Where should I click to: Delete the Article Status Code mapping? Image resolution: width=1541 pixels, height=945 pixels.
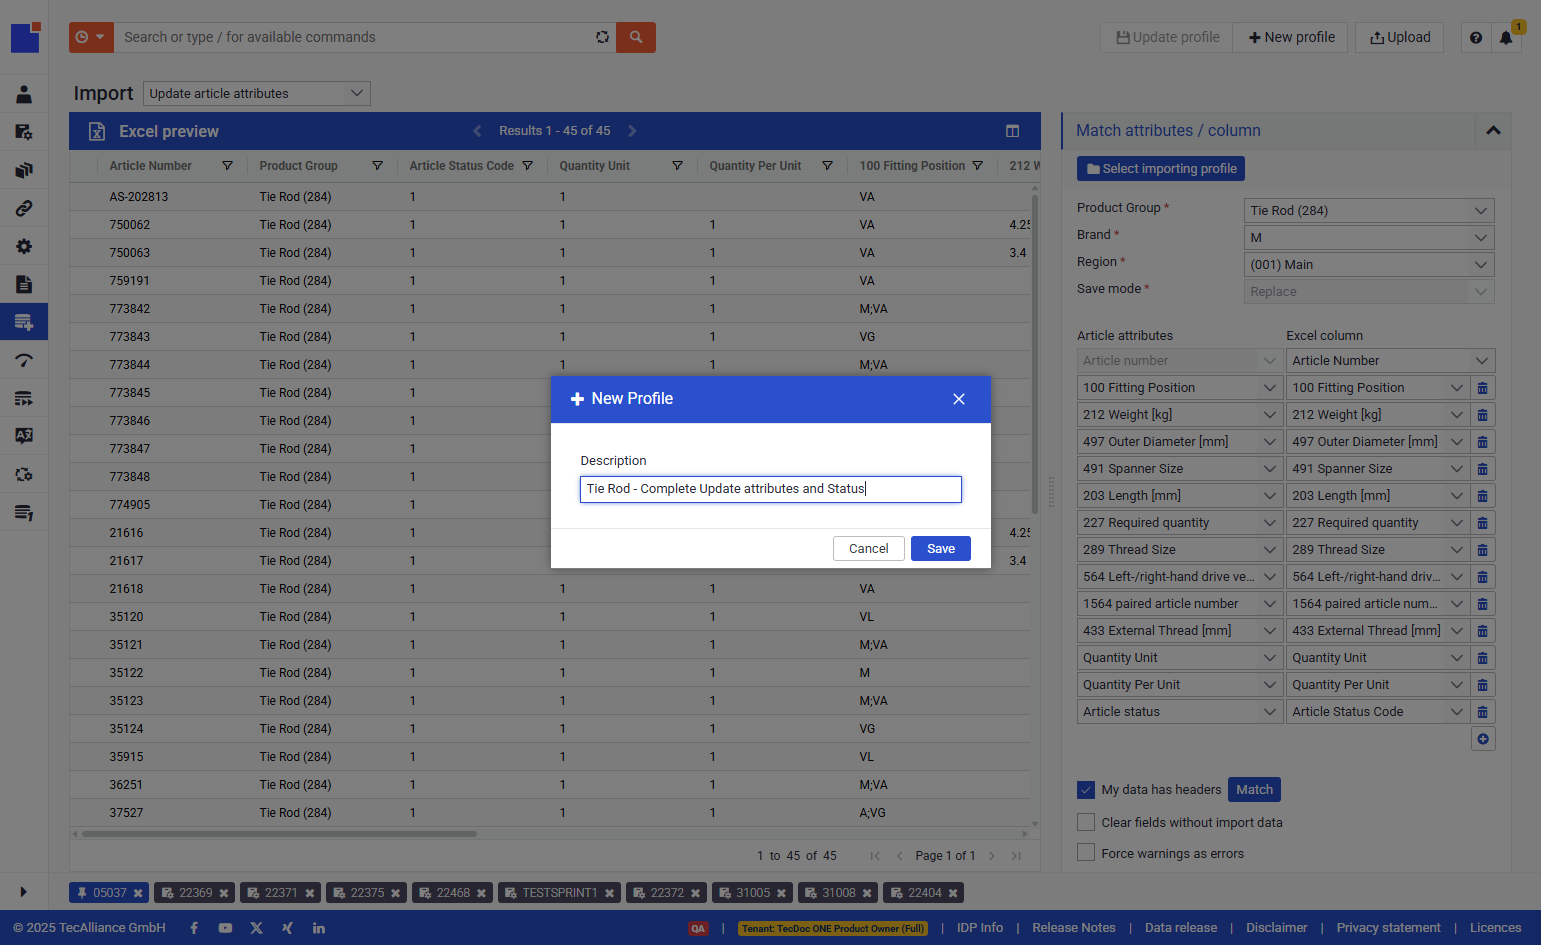click(1483, 711)
